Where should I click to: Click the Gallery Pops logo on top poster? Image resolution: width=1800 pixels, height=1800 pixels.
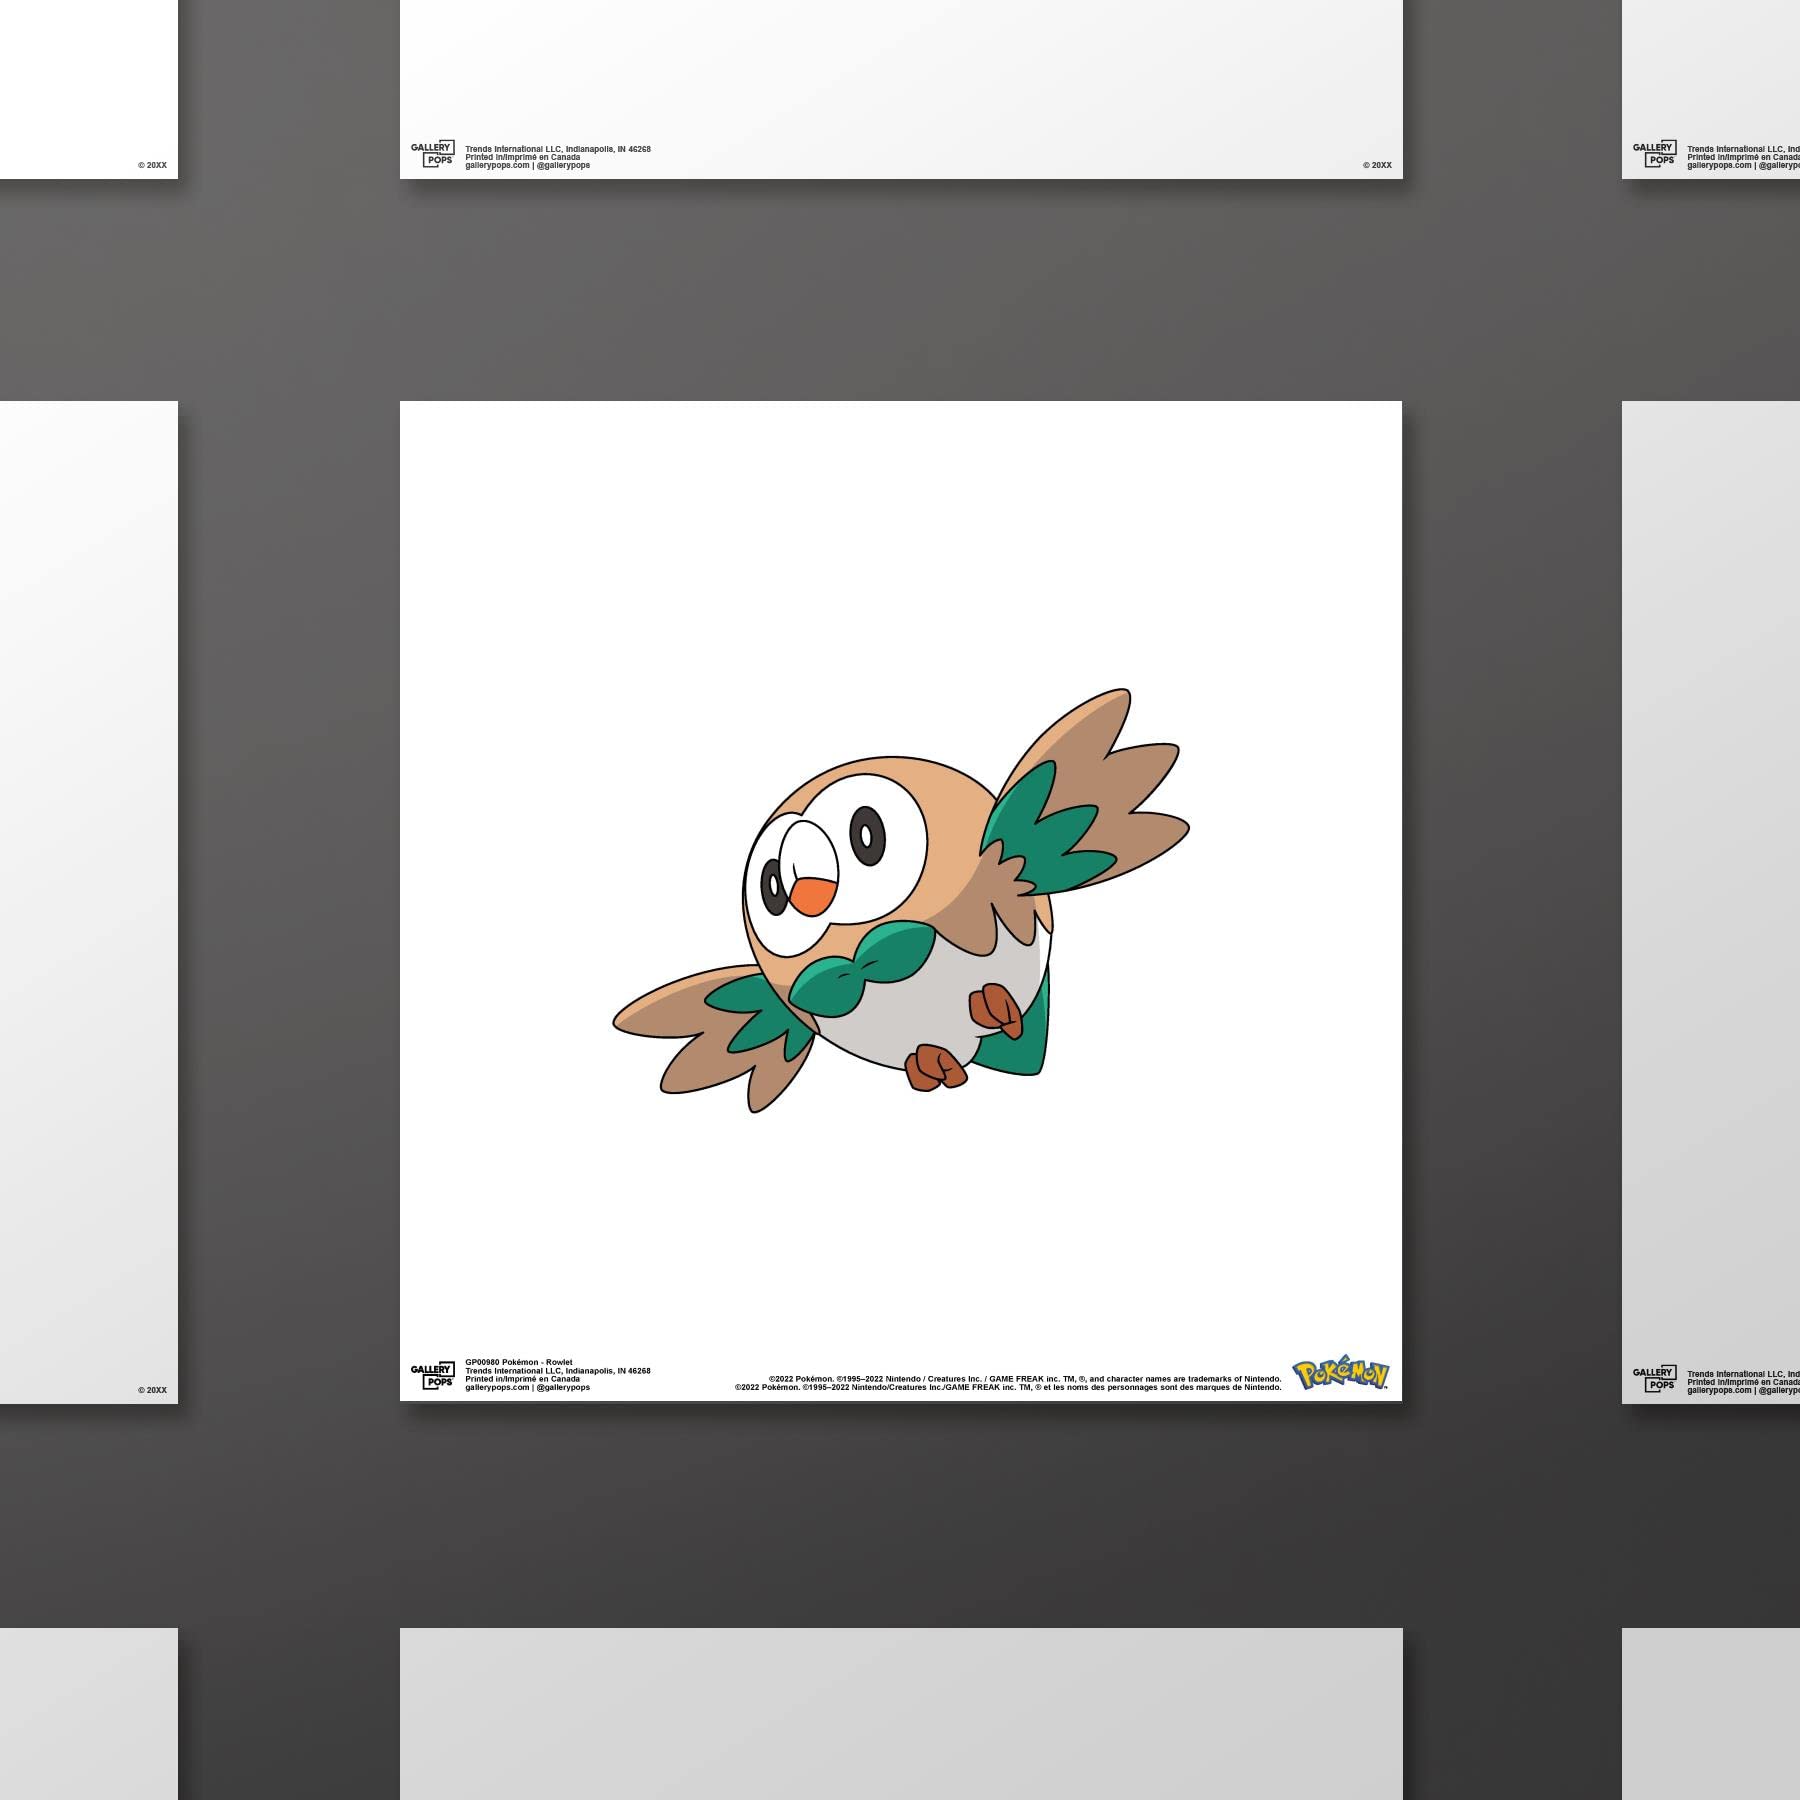[x=431, y=154]
